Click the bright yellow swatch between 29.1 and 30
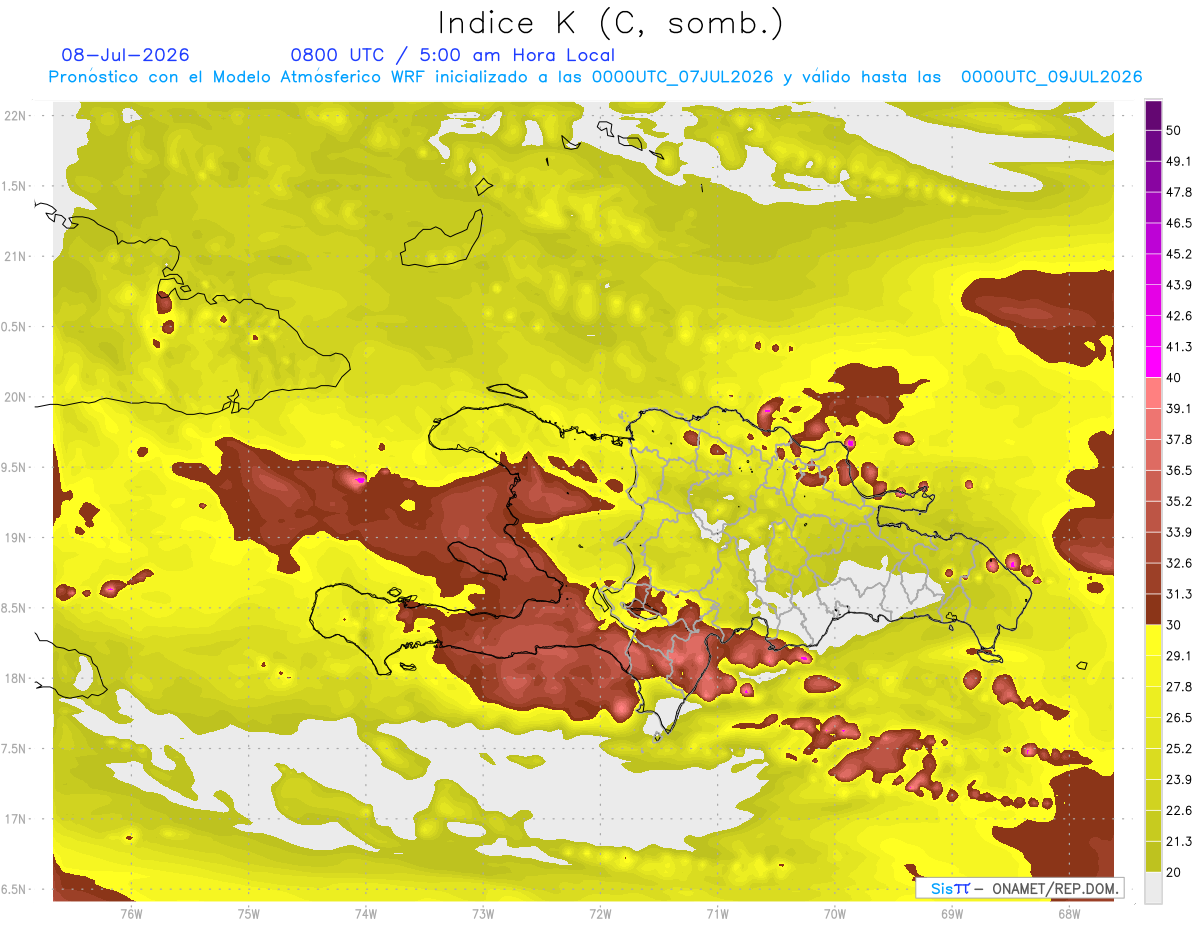This screenshot has height=927, width=1200. point(1153,640)
